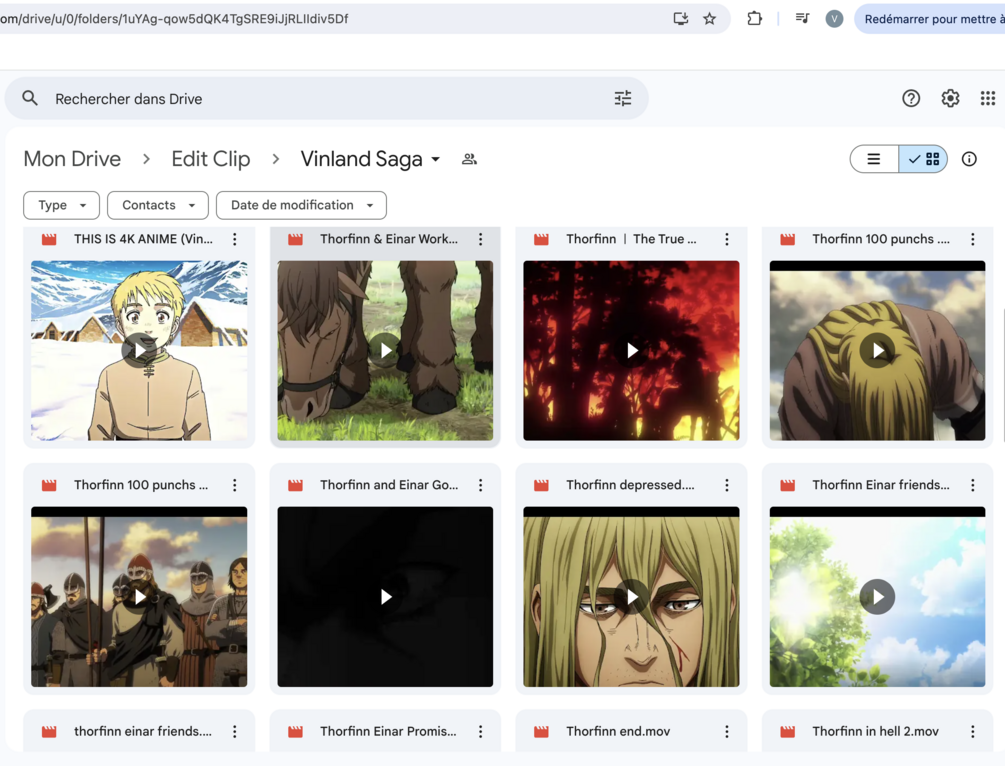Click the search magnifier icon in Drive

point(29,98)
